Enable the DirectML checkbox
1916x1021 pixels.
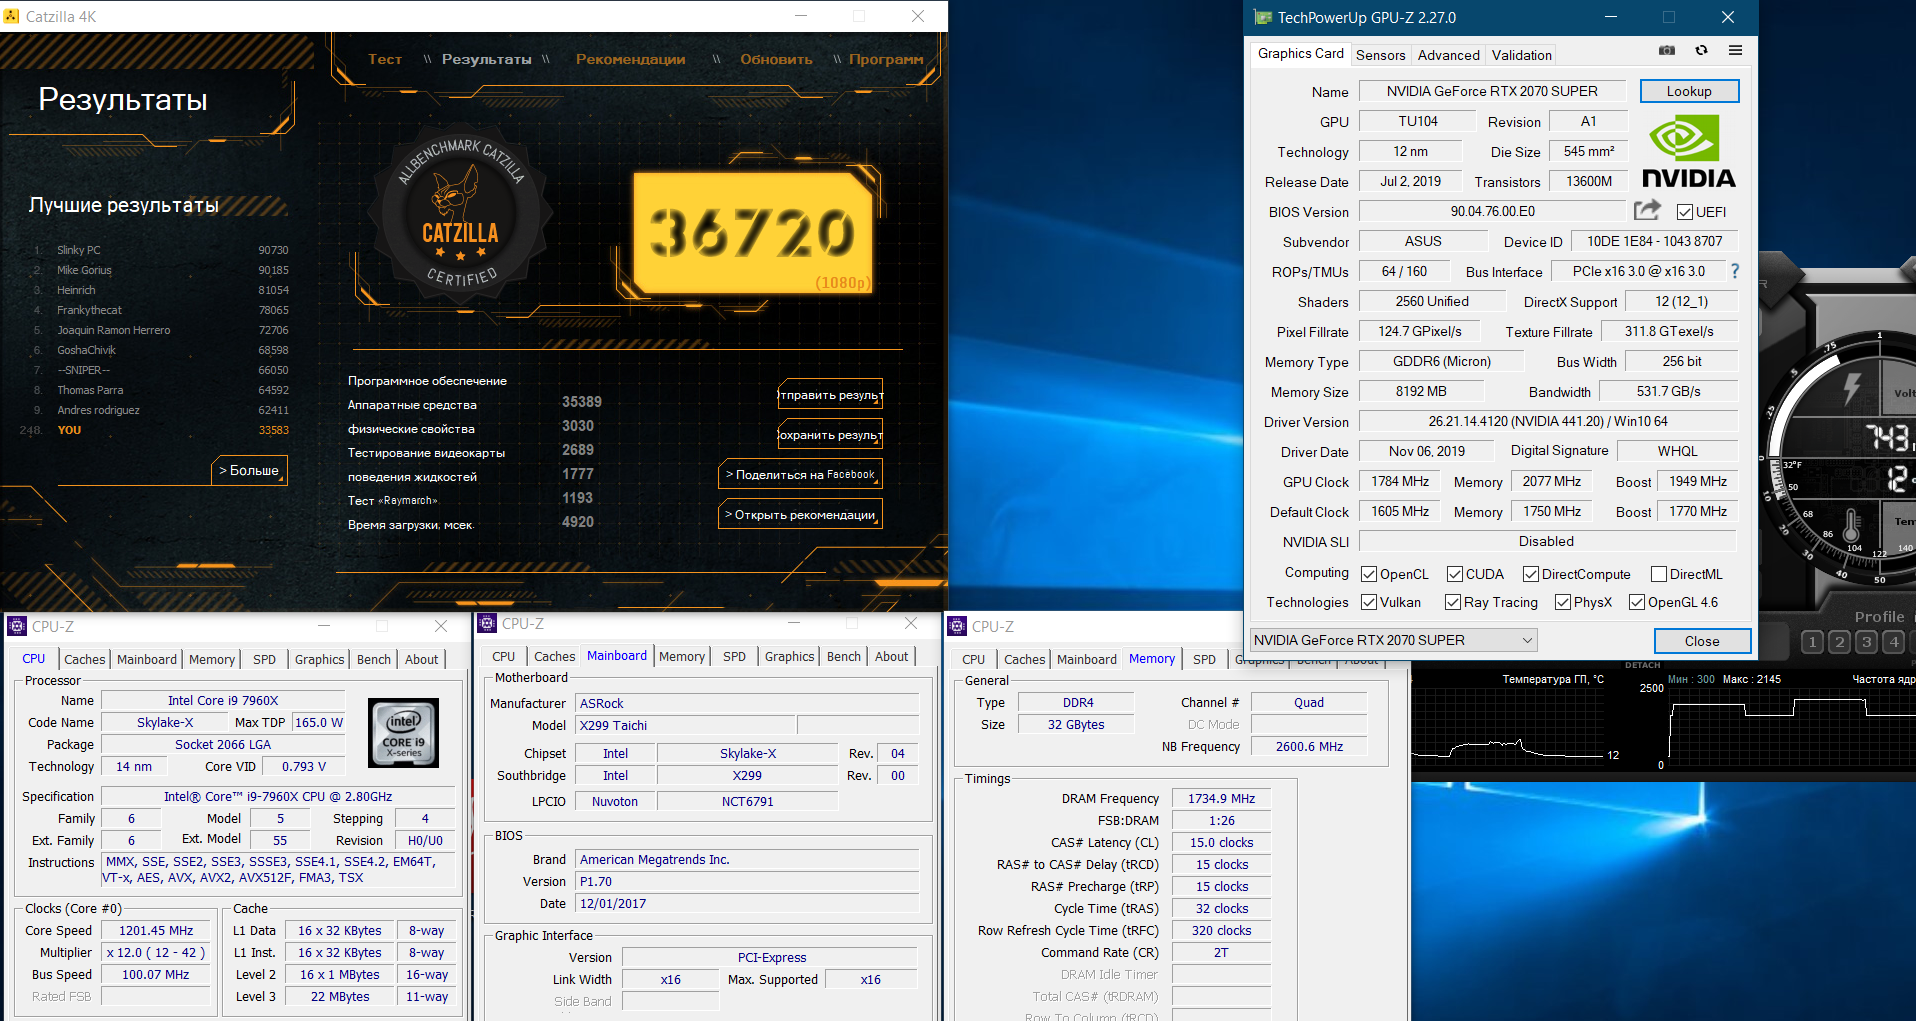[1659, 574]
